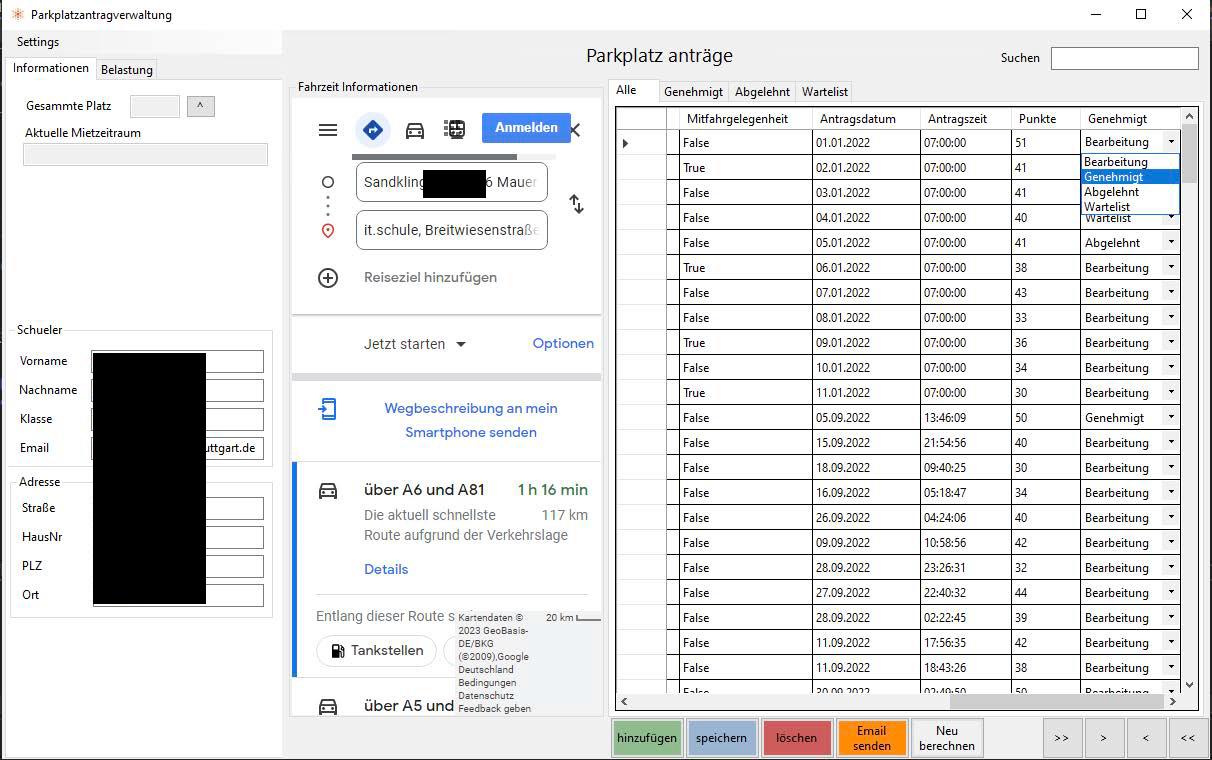This screenshot has height=760, width=1212.
Task: Click the highlighted directions route icon
Action: click(x=373, y=129)
